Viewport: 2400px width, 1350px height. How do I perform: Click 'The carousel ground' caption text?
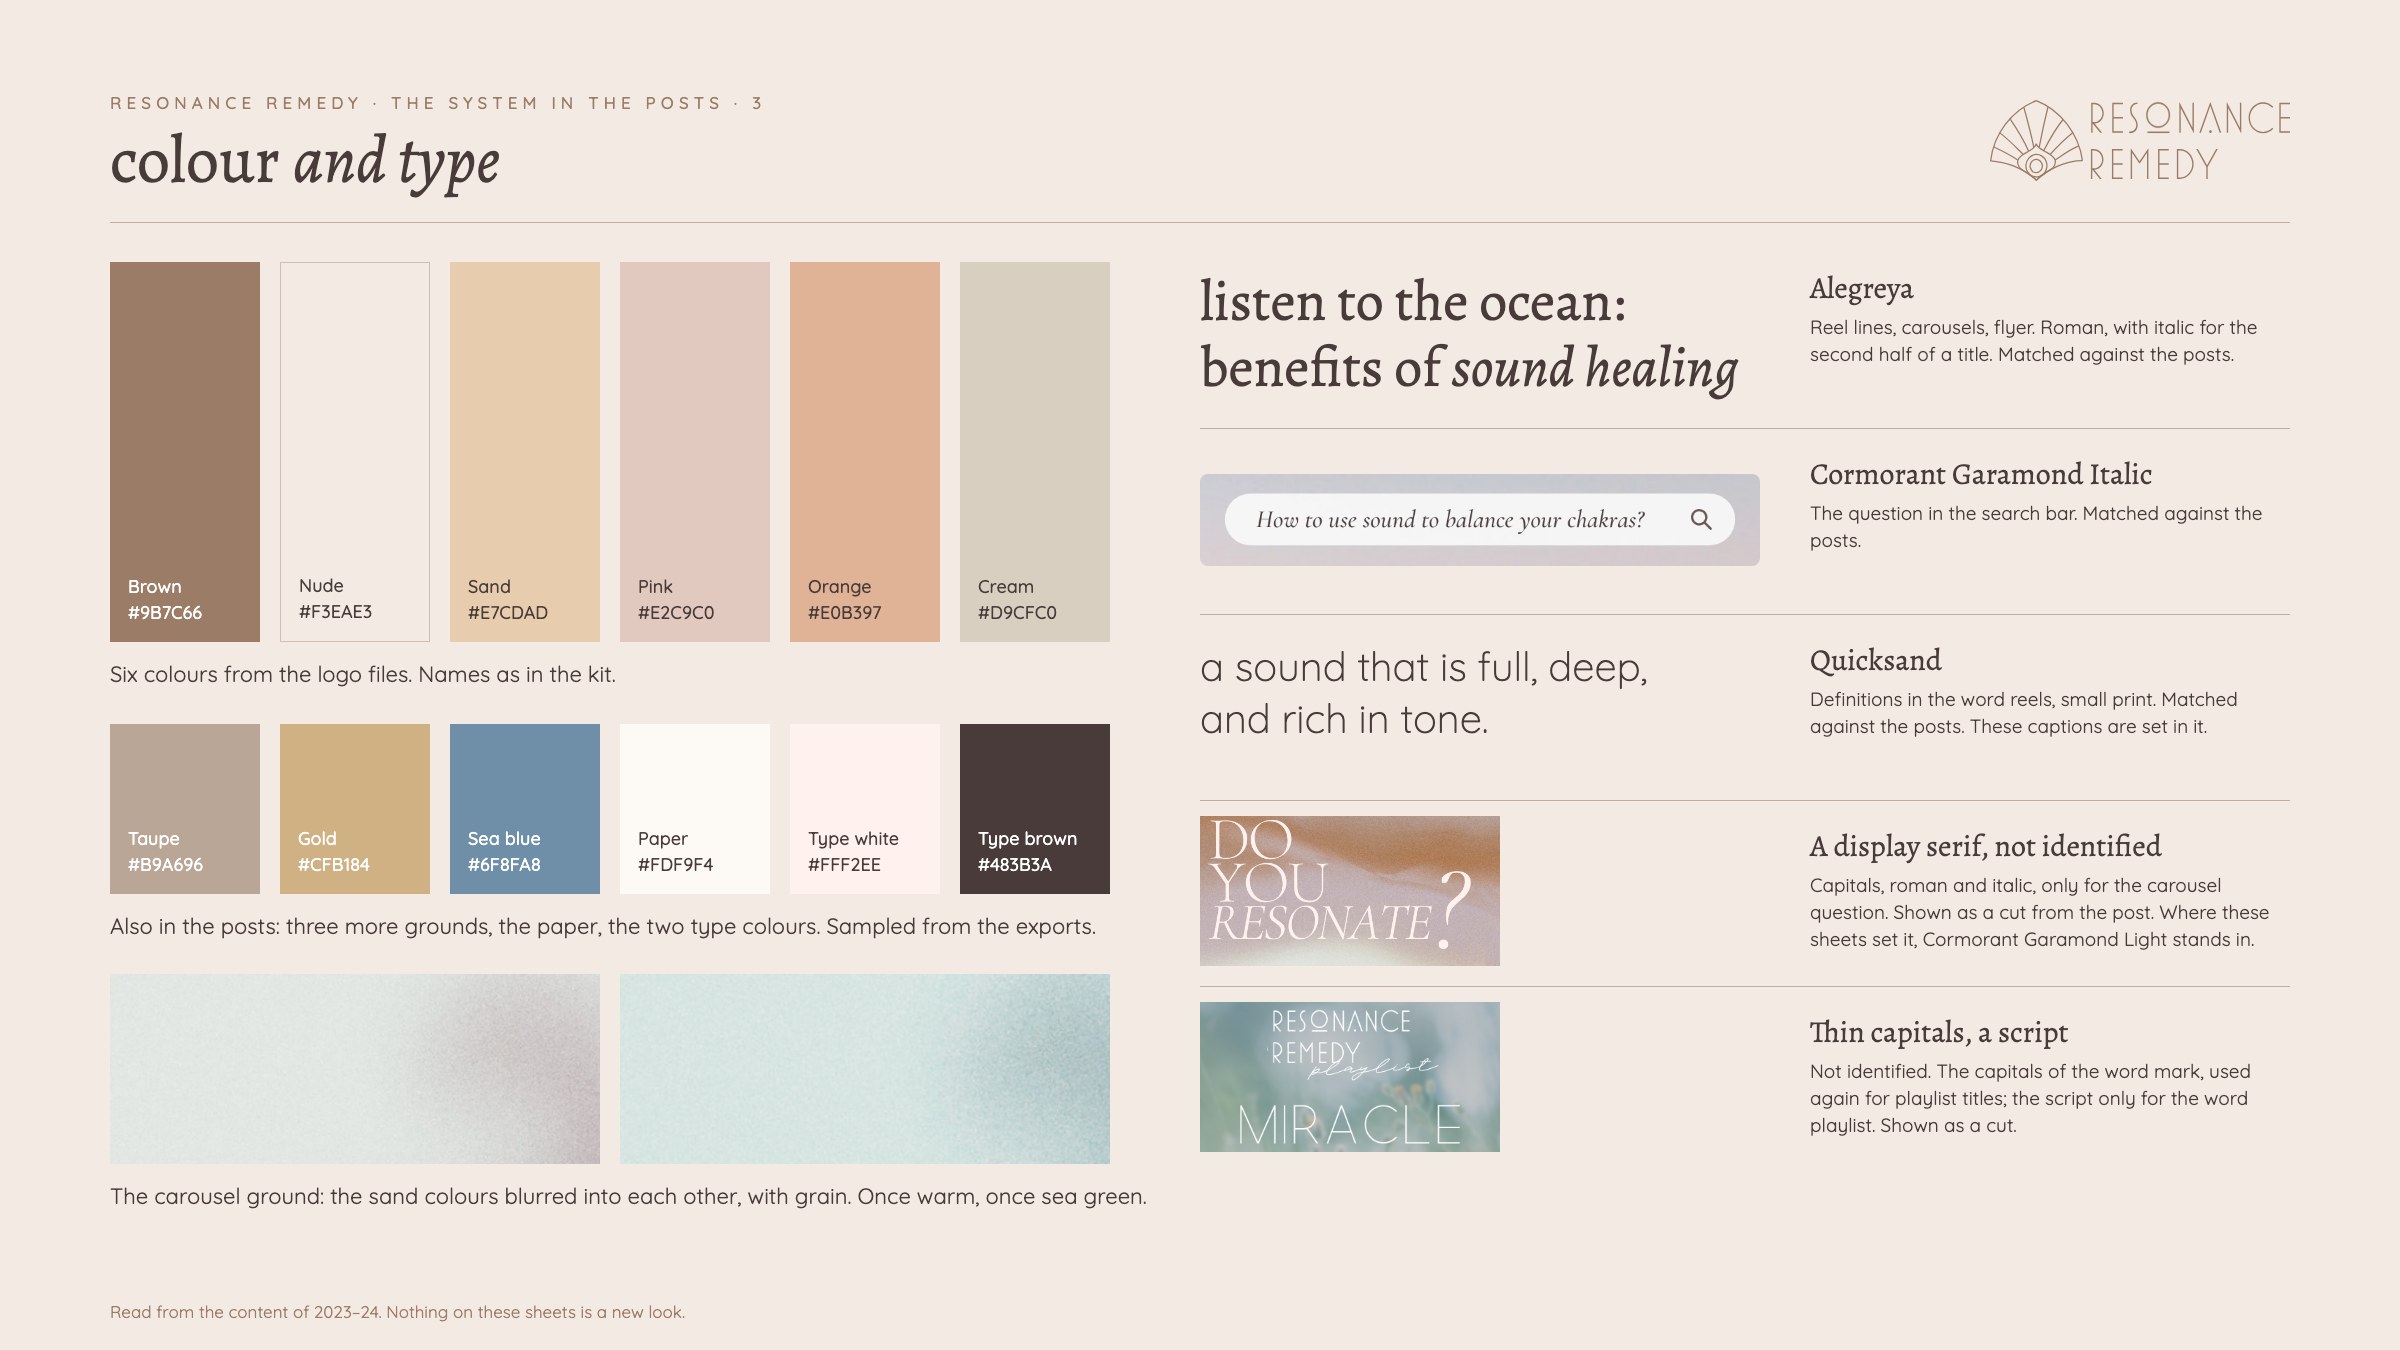coord(628,1197)
